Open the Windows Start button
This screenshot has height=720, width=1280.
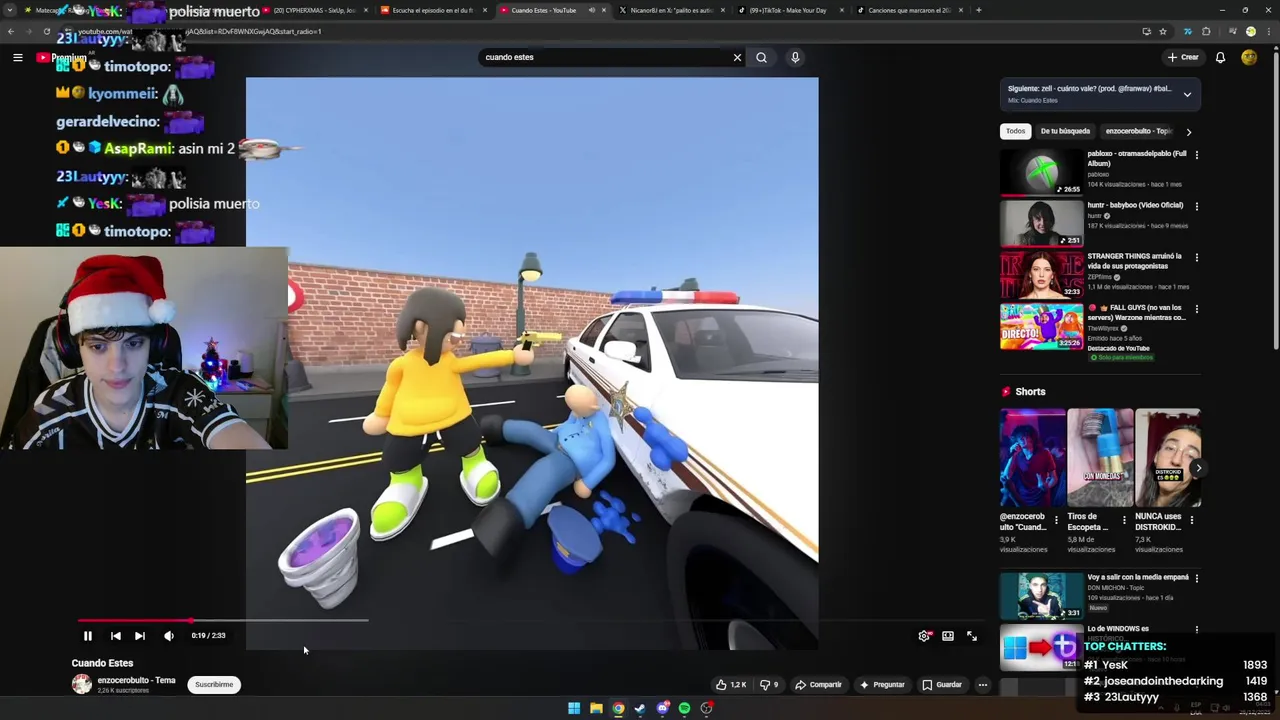coord(574,708)
